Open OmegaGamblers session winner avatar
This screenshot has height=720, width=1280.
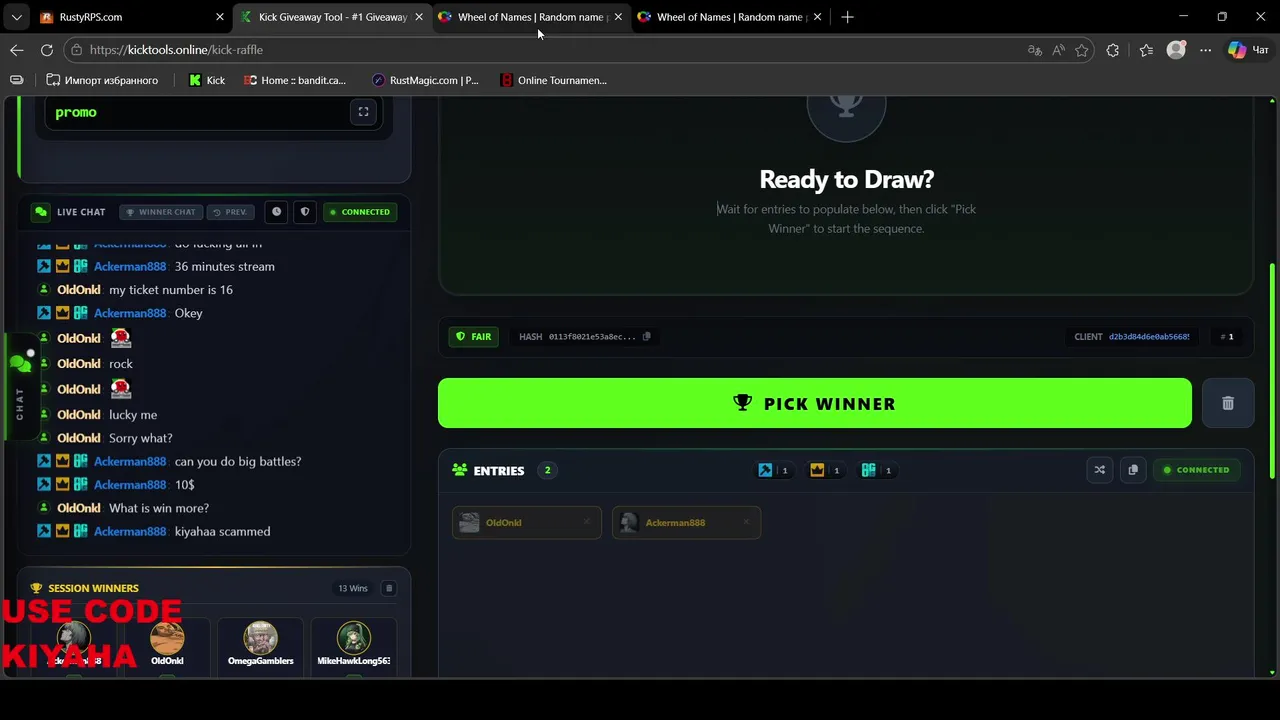(261, 638)
